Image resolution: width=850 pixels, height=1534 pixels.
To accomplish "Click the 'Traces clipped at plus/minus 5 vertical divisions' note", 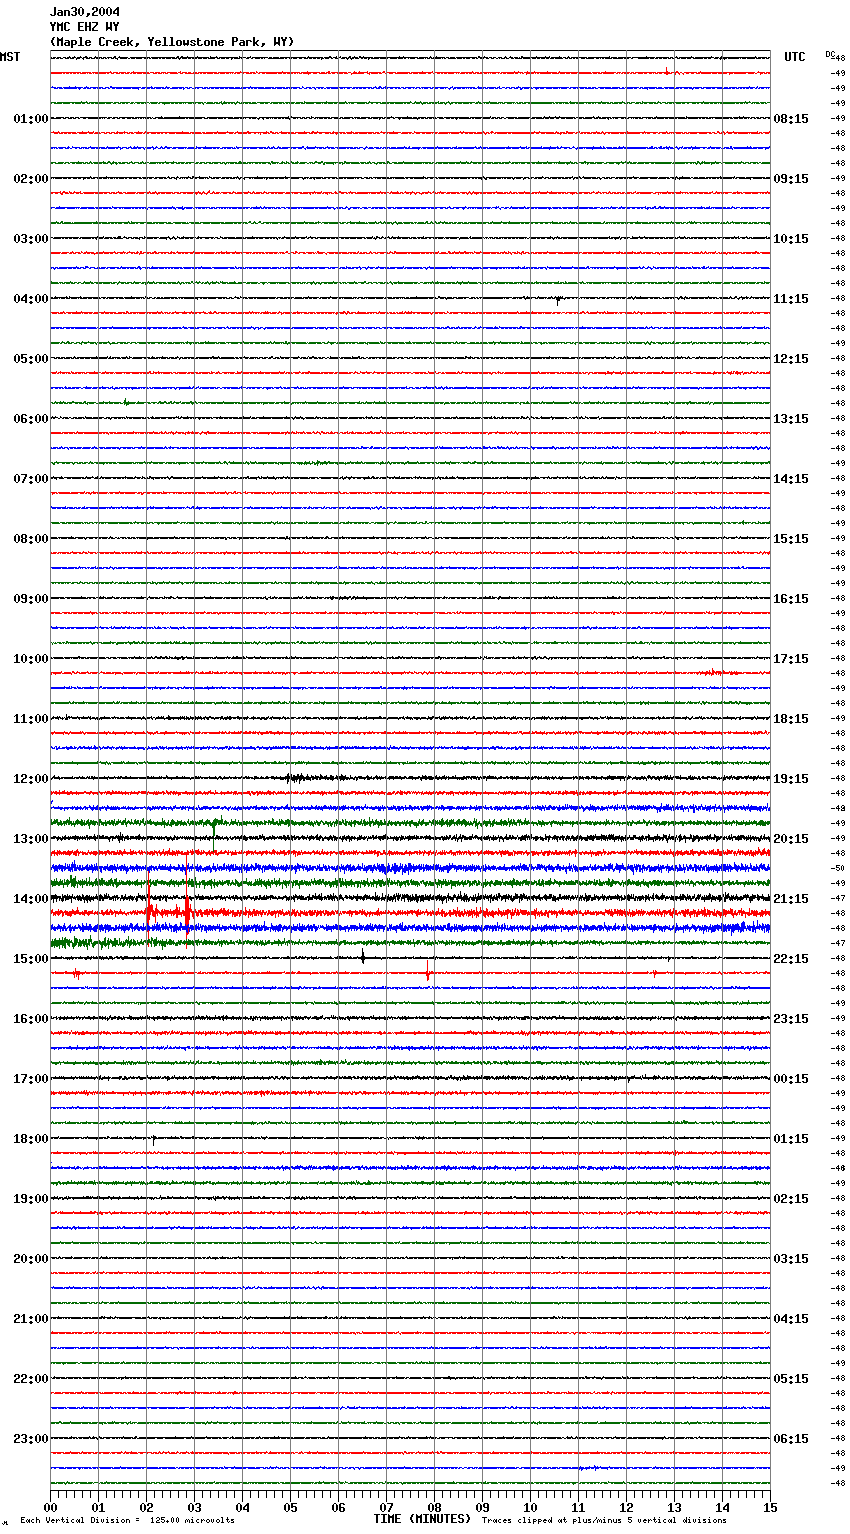I will pyautogui.click(x=604, y=1520).
